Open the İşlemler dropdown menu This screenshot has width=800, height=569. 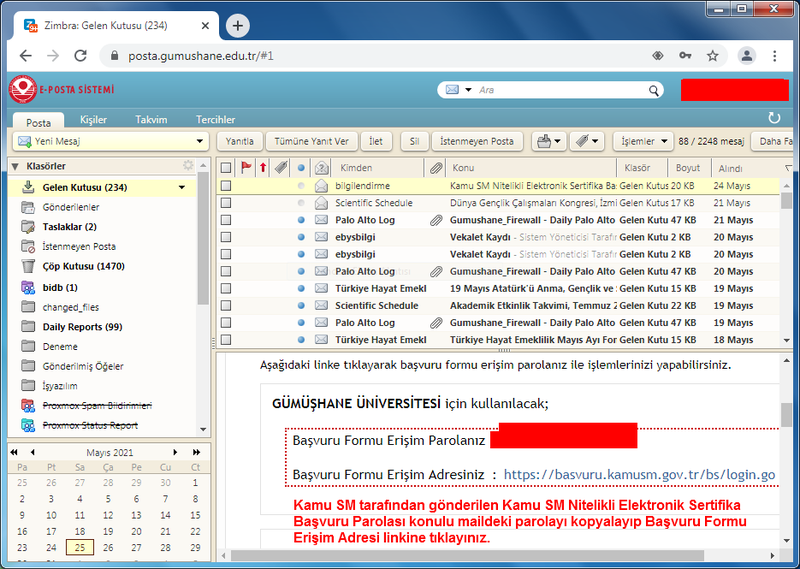point(639,141)
